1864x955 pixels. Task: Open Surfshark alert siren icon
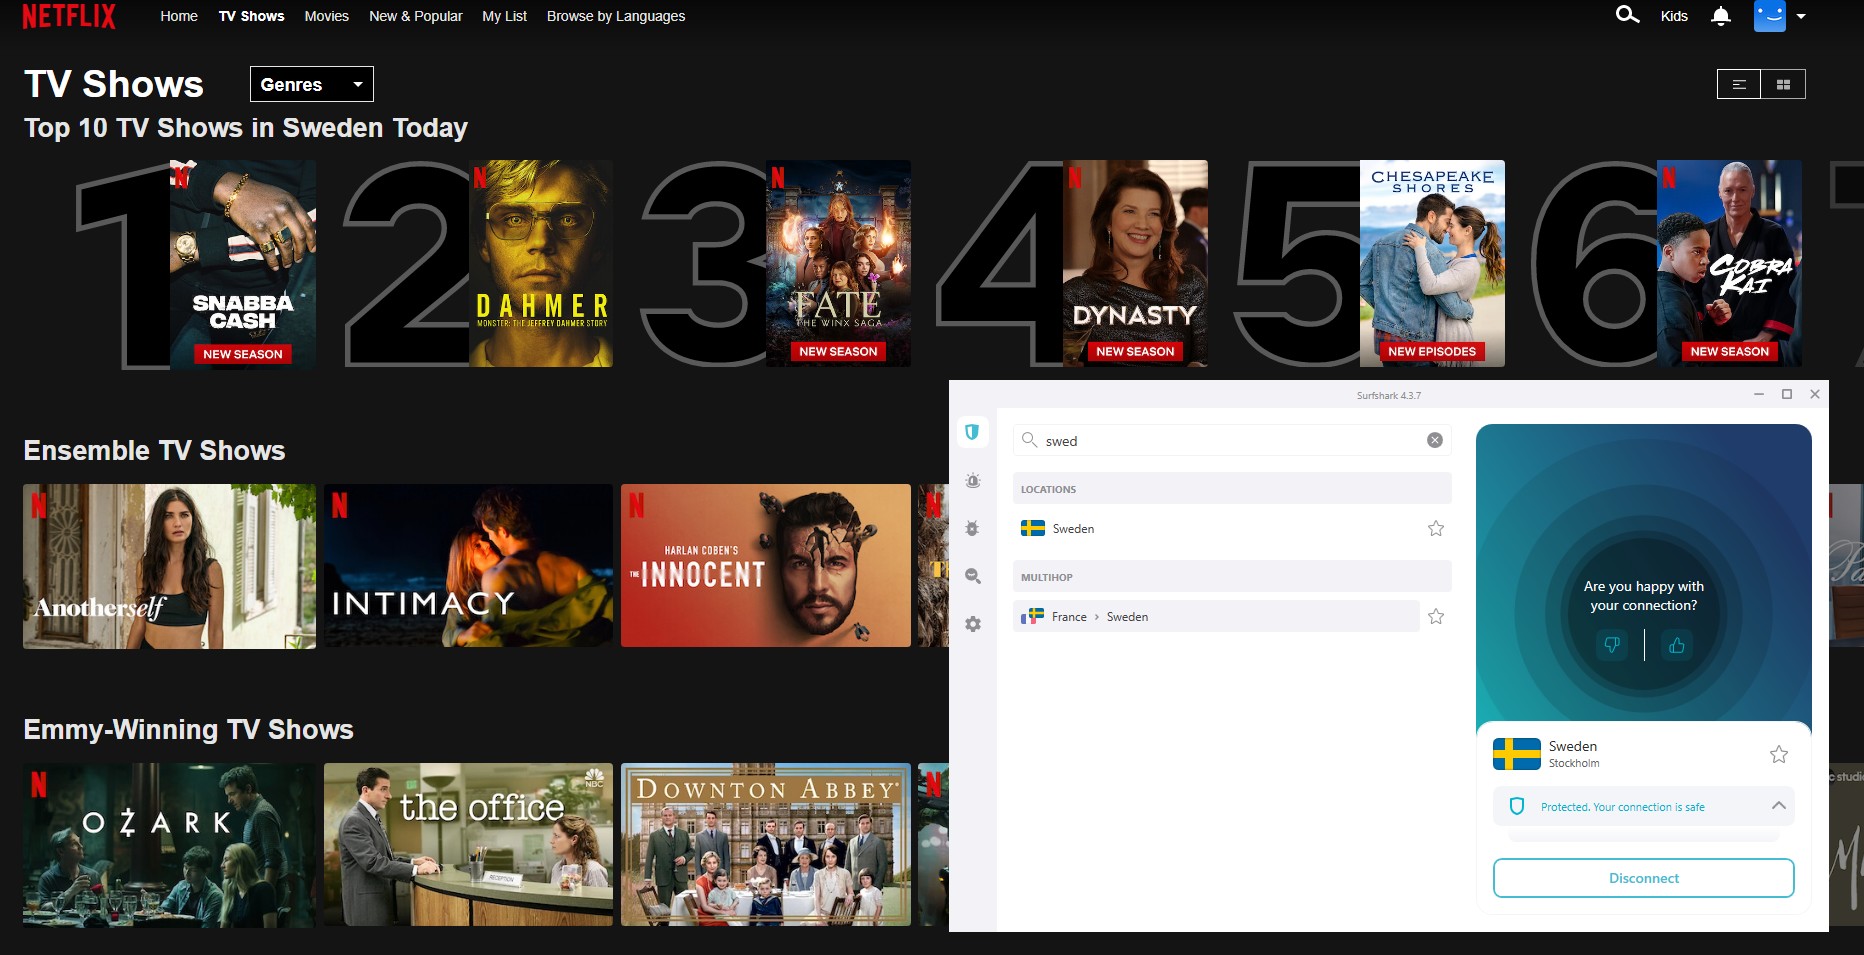(x=972, y=480)
